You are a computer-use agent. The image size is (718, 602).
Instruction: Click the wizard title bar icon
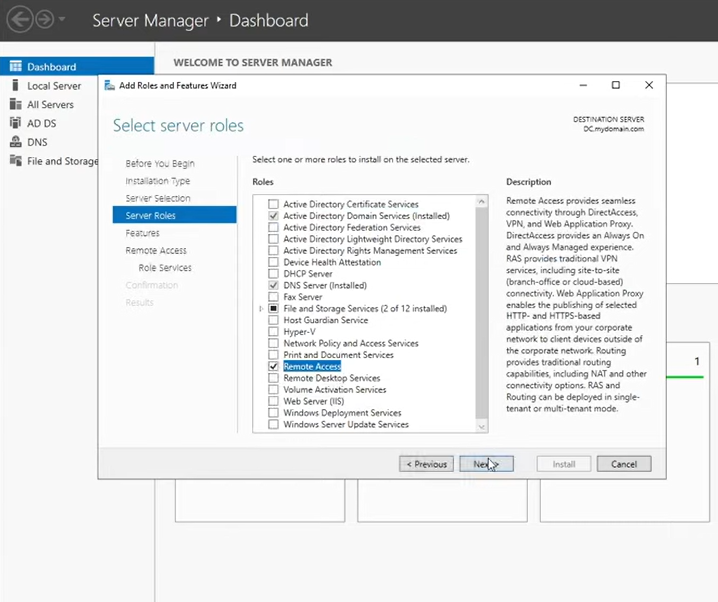point(109,85)
